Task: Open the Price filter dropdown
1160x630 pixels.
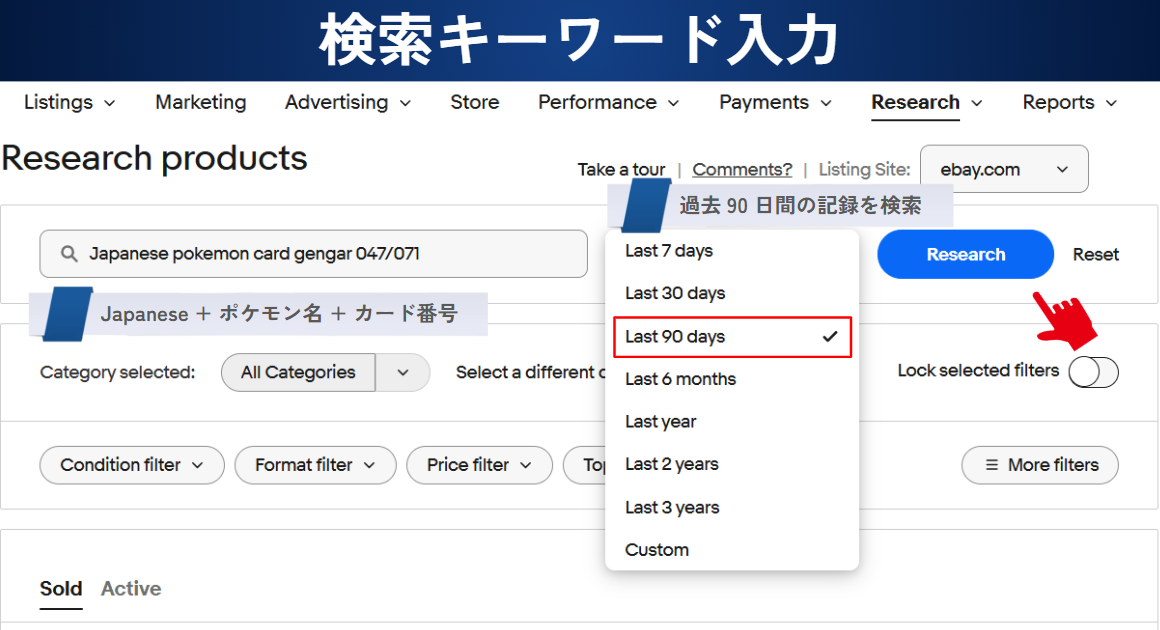Action: (x=479, y=465)
